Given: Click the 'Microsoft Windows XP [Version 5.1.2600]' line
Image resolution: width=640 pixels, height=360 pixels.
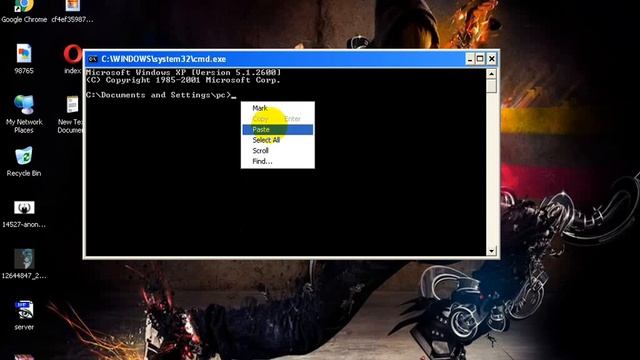Looking at the screenshot, I should click(183, 72).
